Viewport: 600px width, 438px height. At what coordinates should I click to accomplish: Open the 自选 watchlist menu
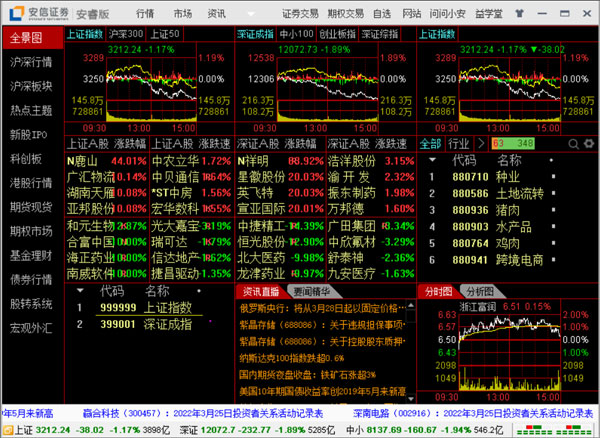[x=382, y=14]
